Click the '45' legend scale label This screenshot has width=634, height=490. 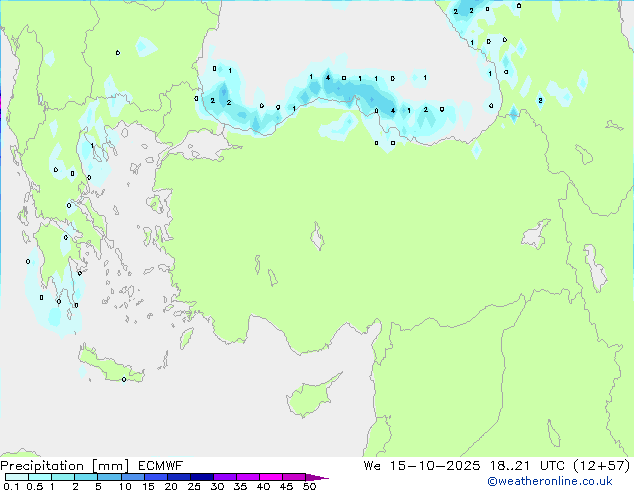click(x=286, y=486)
